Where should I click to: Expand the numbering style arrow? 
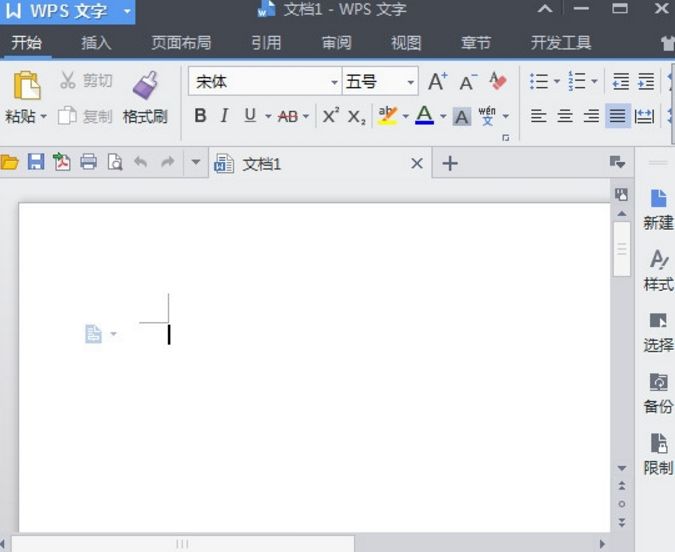(594, 81)
